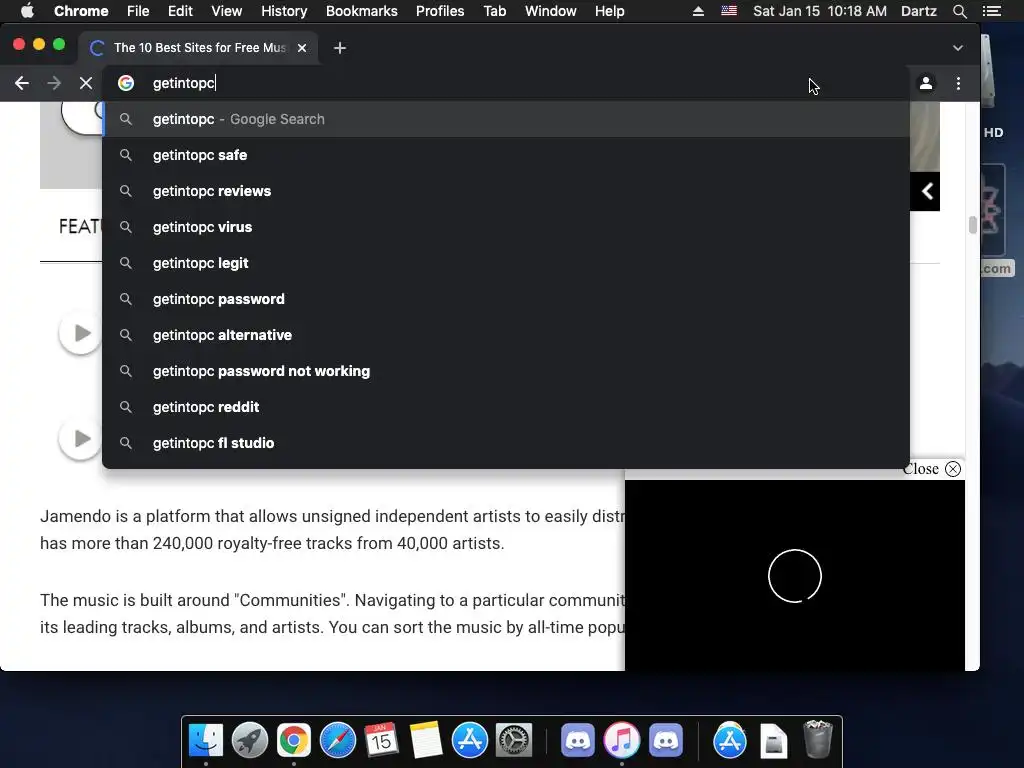Click the page vertical scrollbar thumb

click(x=972, y=225)
